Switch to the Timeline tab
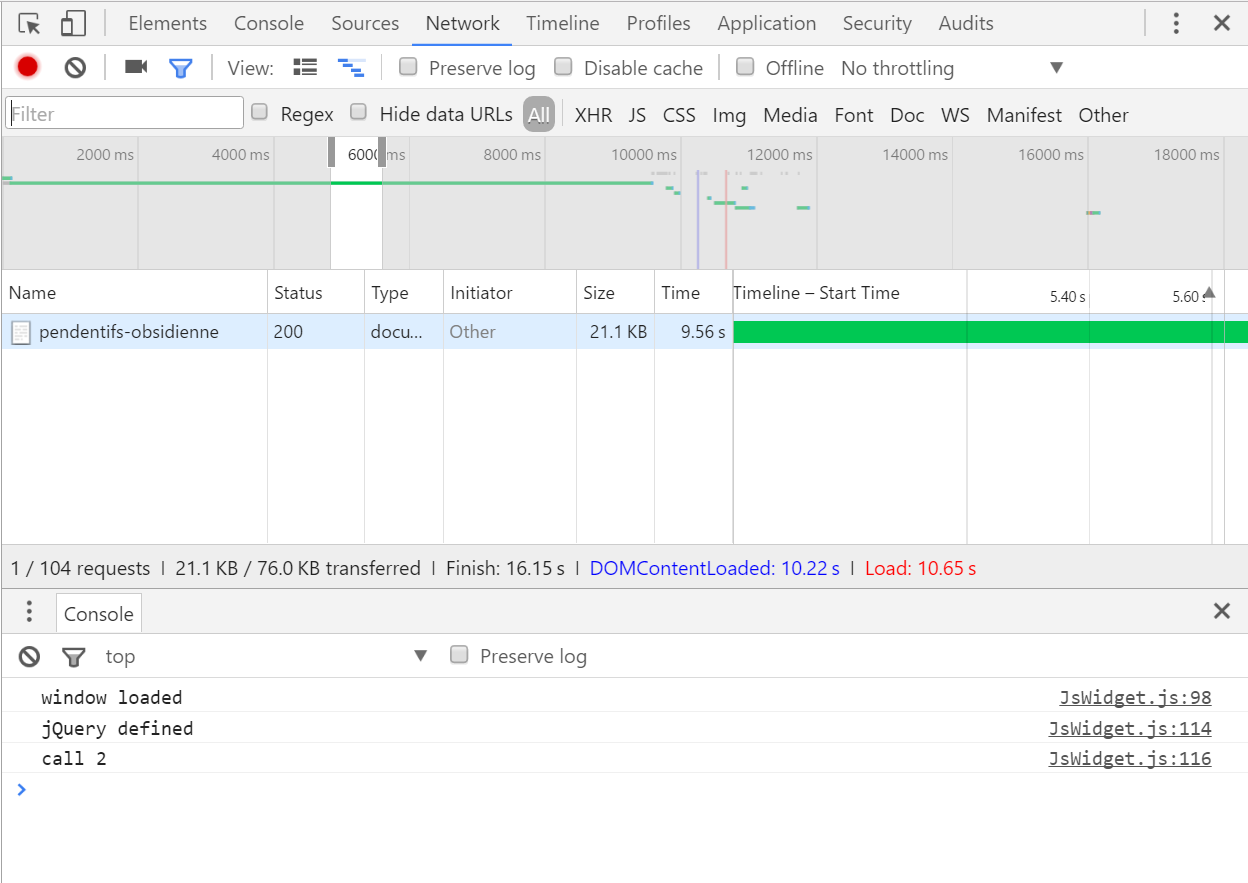 point(563,23)
